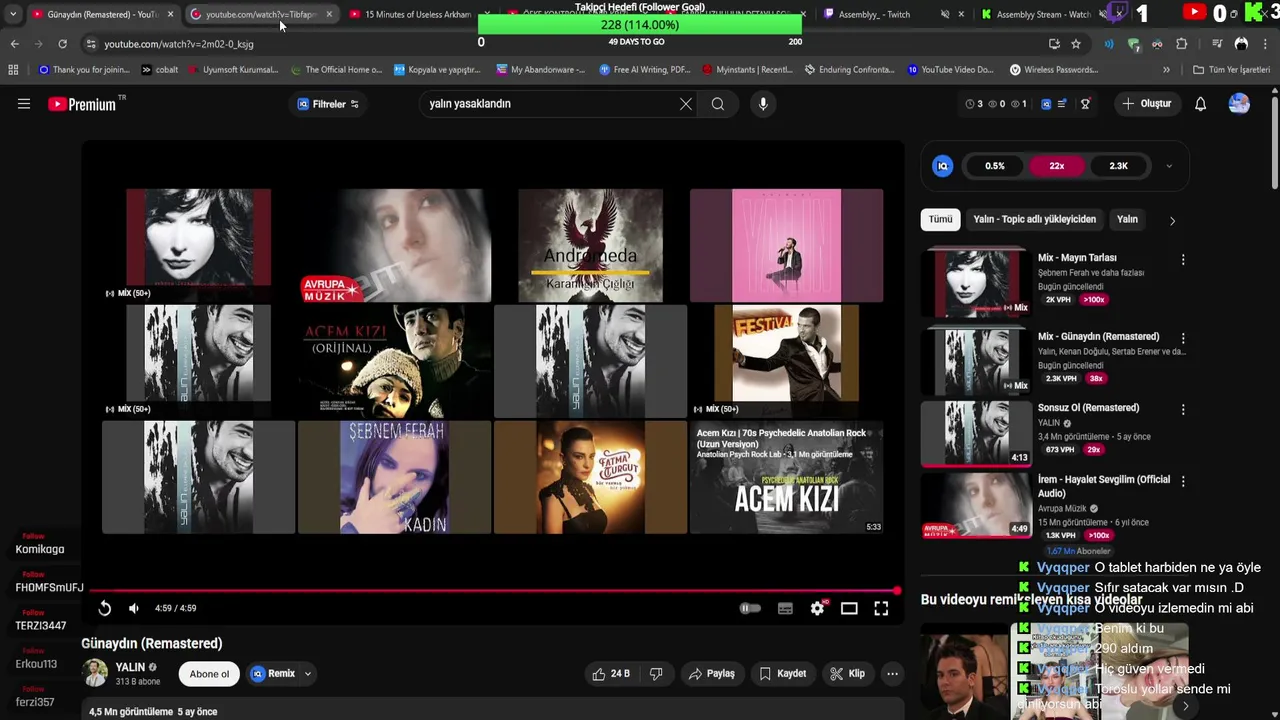
Task: Select the Yalın chip
Action: 1127,219
